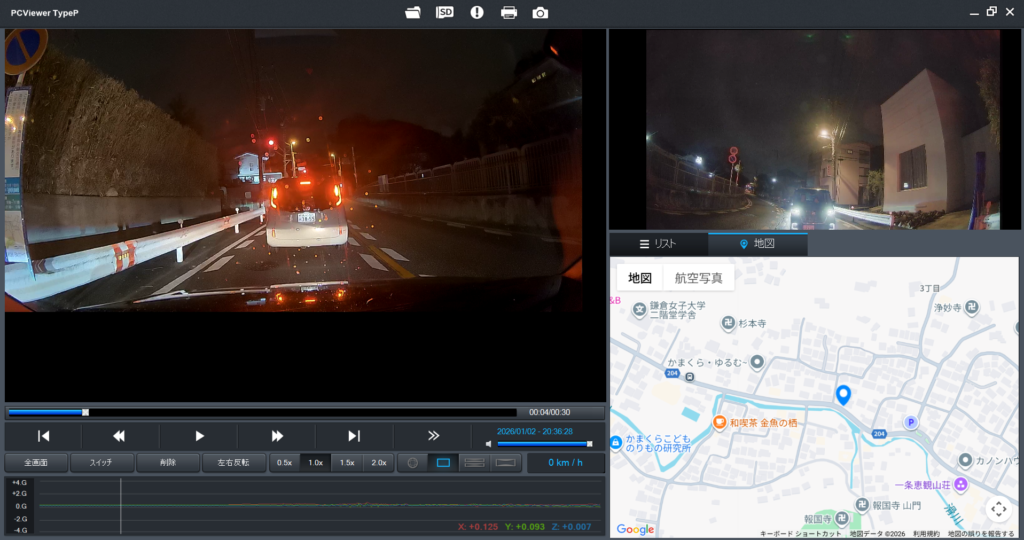This screenshot has height=540, width=1024.
Task: Click the printer icon
Action: [x=509, y=12]
